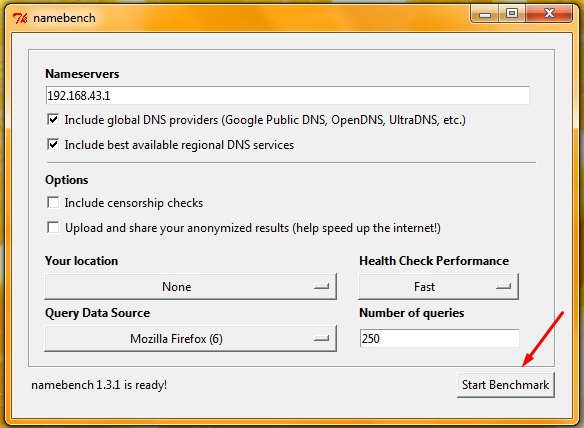Click the Tk feather icon in title bar
The height and width of the screenshot is (428, 584).
pos(20,18)
